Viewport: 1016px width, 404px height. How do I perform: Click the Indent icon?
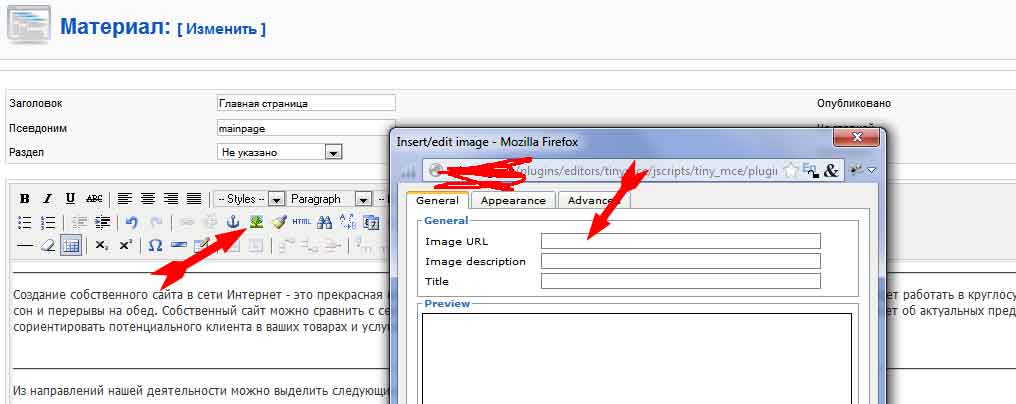[x=102, y=222]
